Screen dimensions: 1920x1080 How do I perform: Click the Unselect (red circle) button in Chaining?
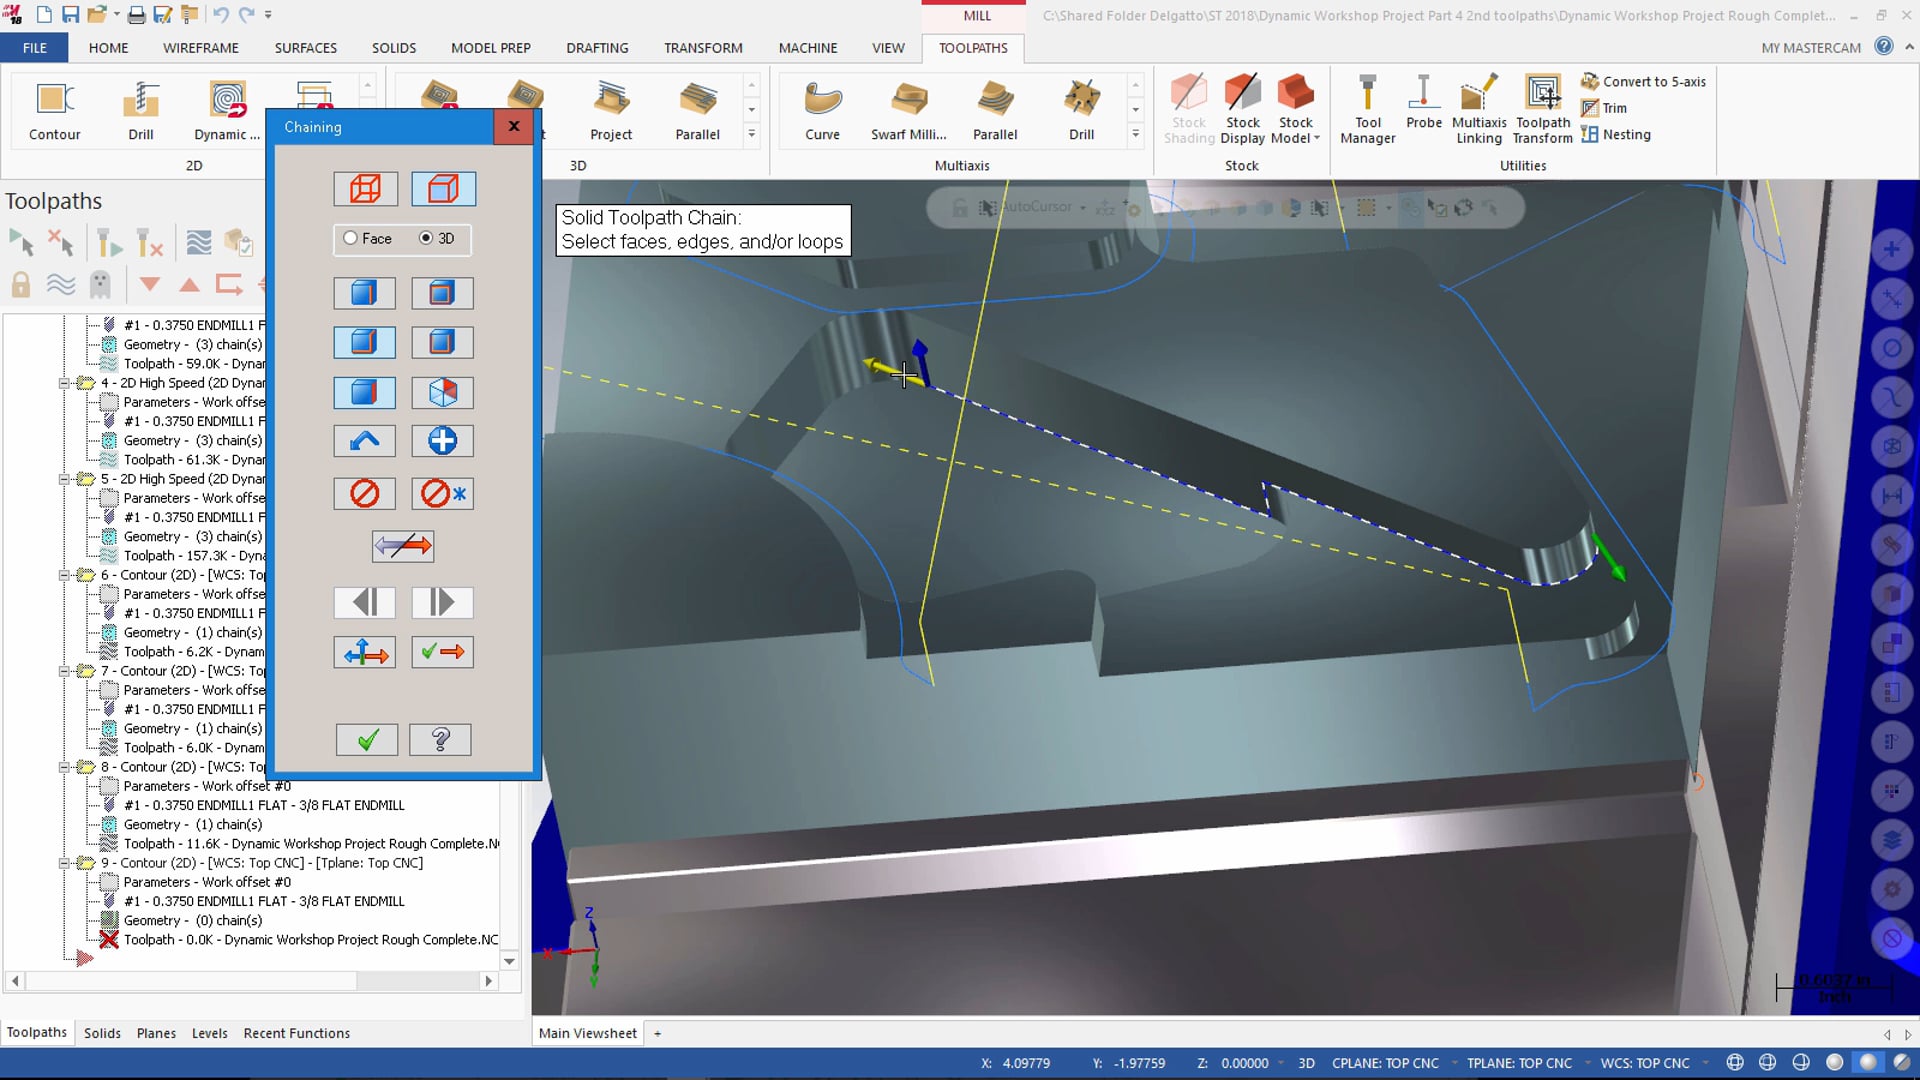(x=364, y=493)
